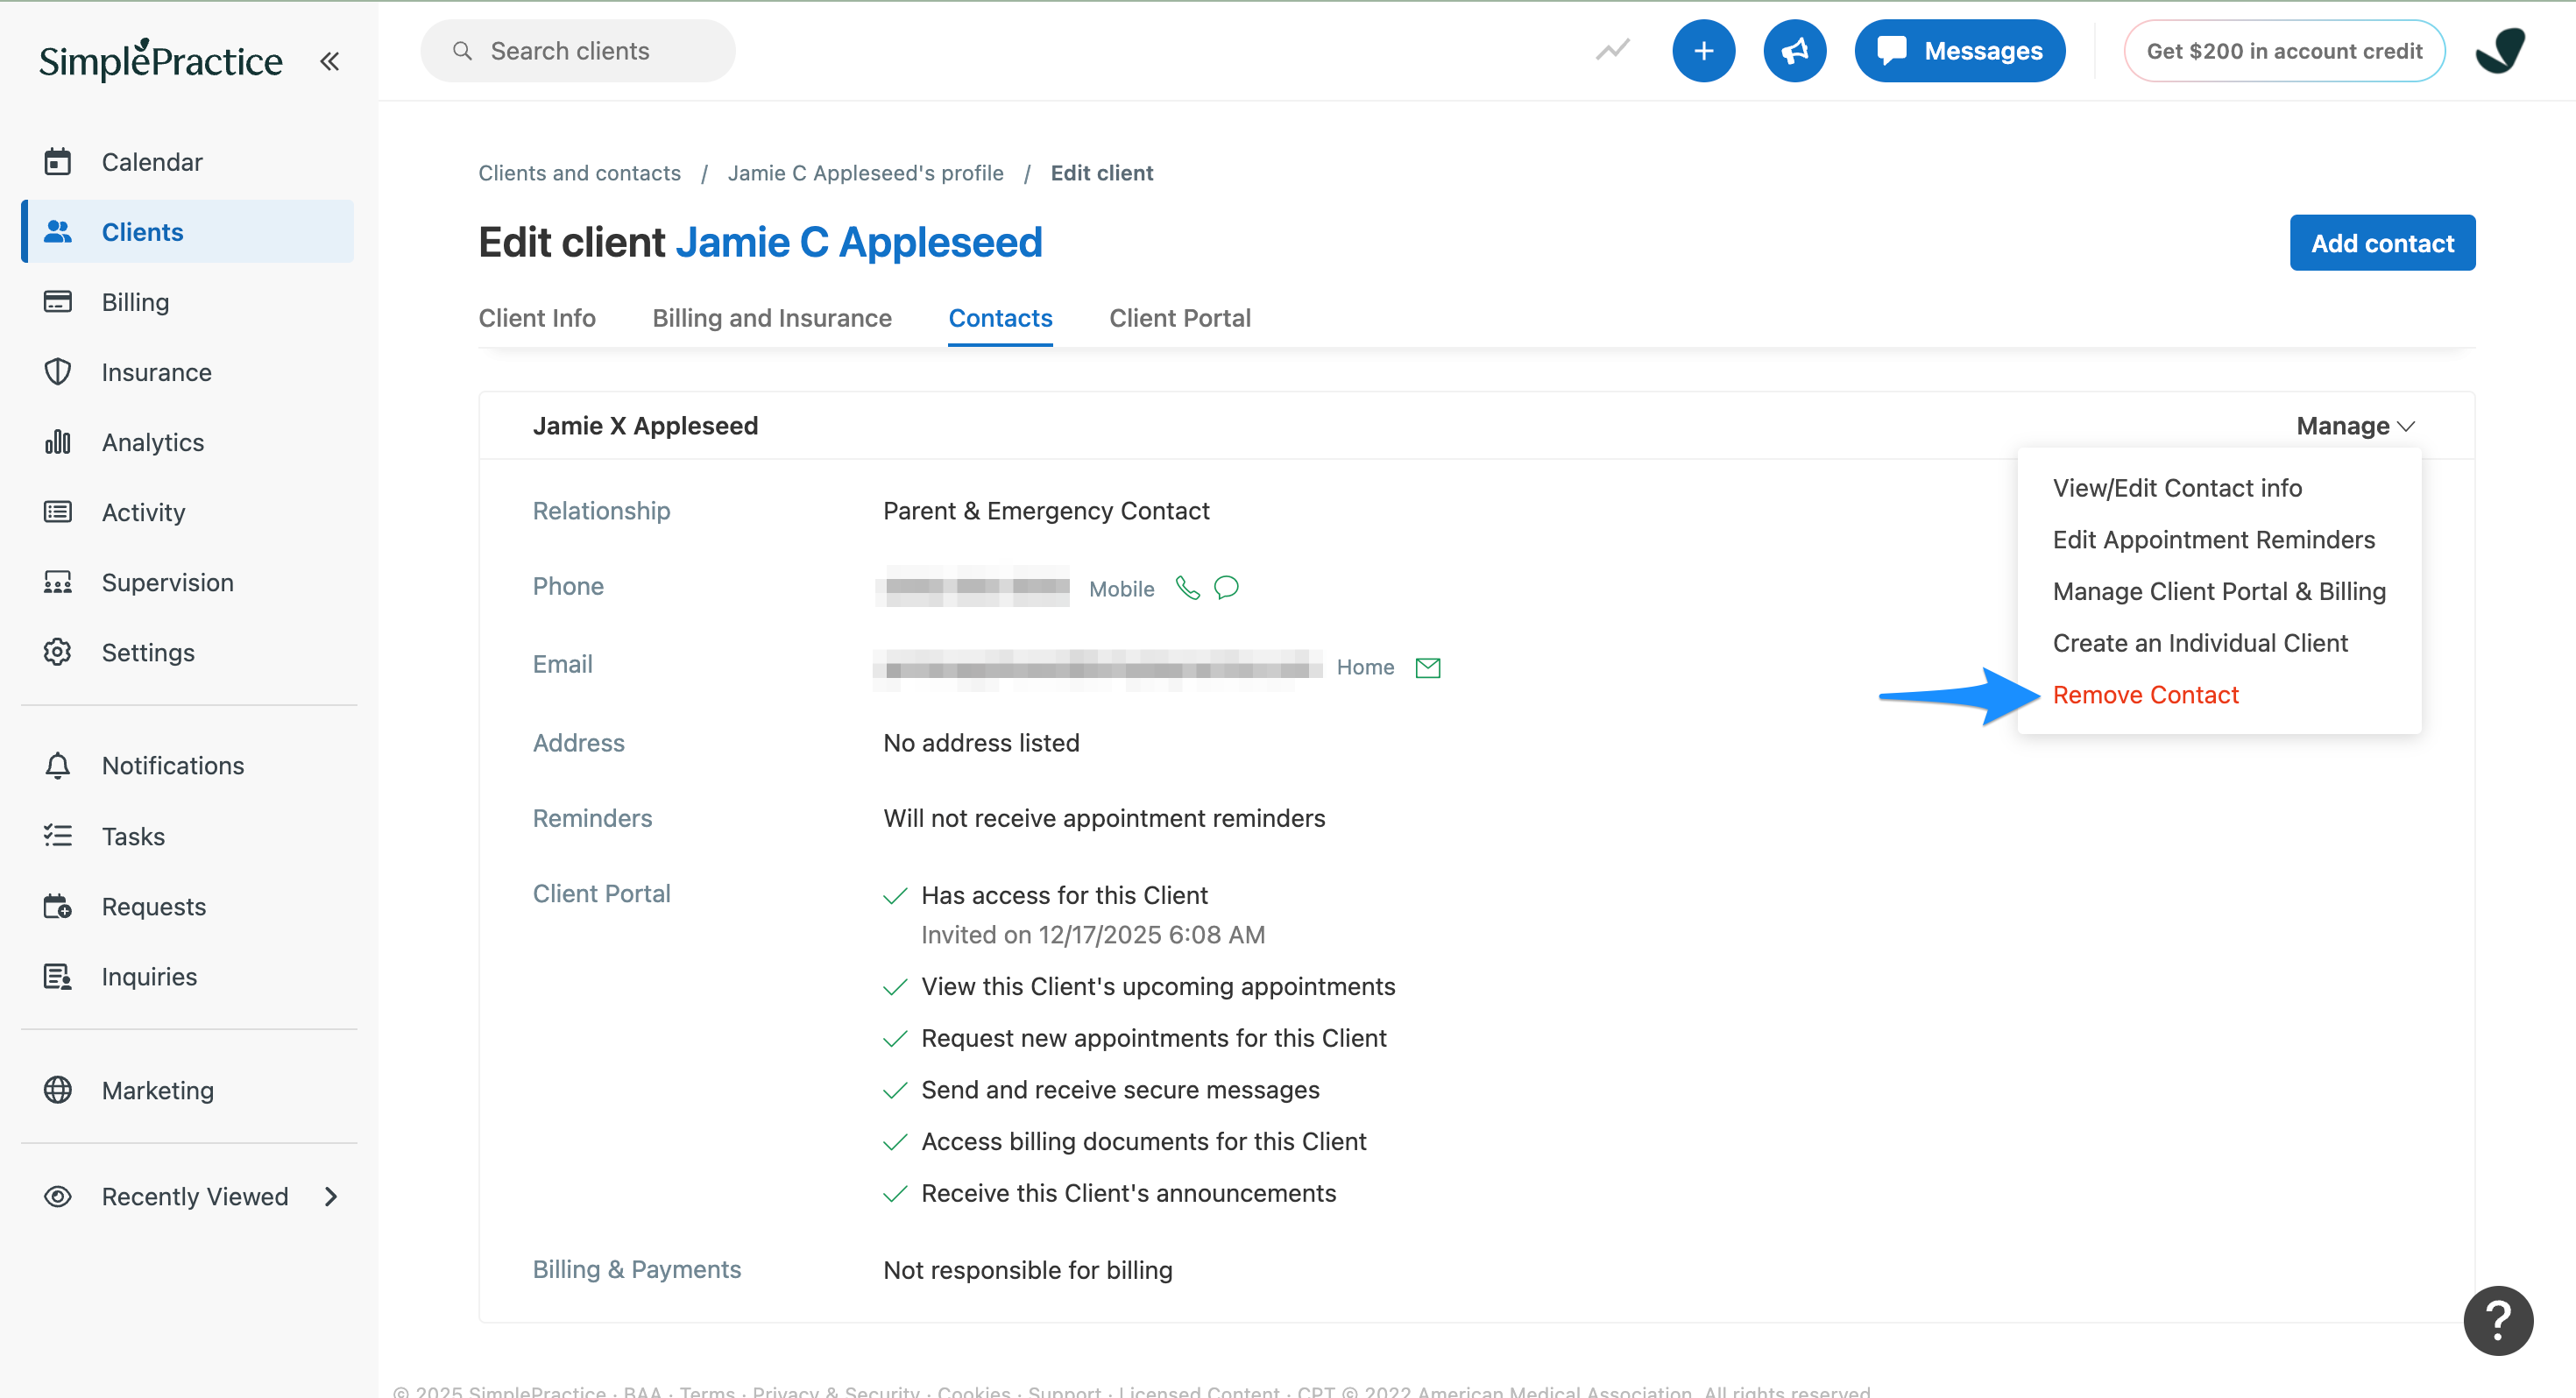Select View/Edit Contact info
This screenshot has width=2576, height=1398.
2177,488
